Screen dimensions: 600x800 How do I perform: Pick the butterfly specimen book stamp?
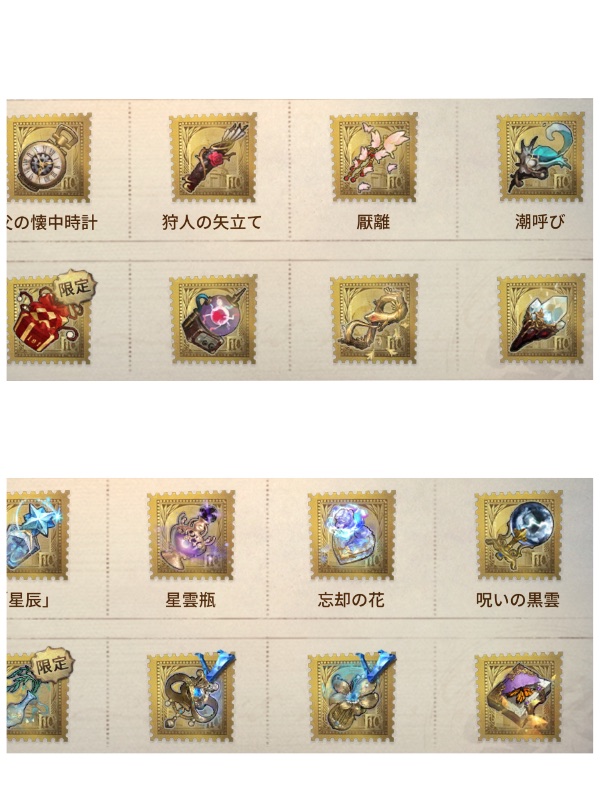pos(519,697)
